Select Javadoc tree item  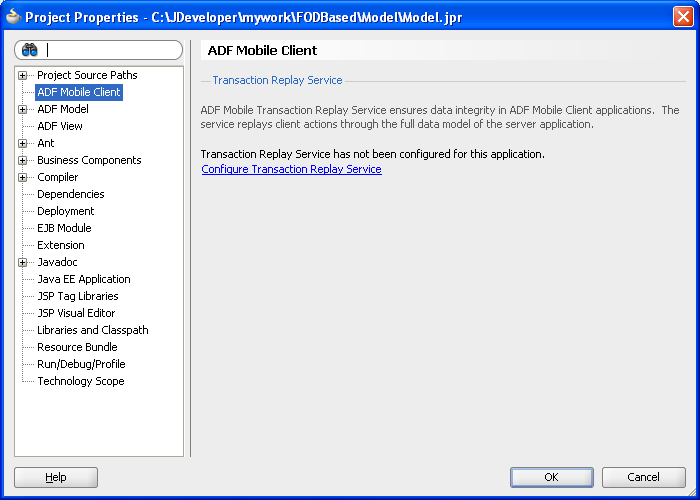[x=57, y=262]
